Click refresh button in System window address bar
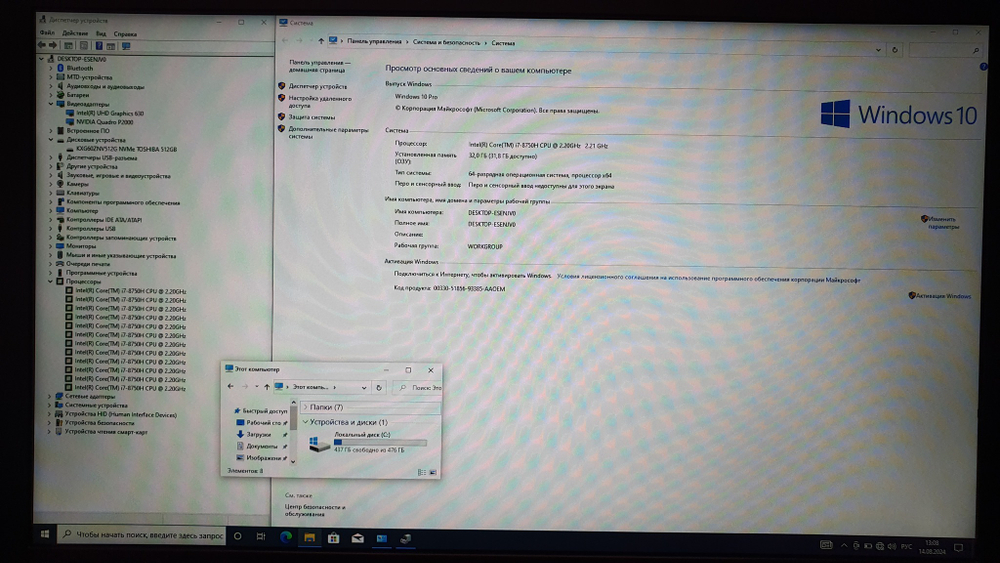 coord(895,50)
